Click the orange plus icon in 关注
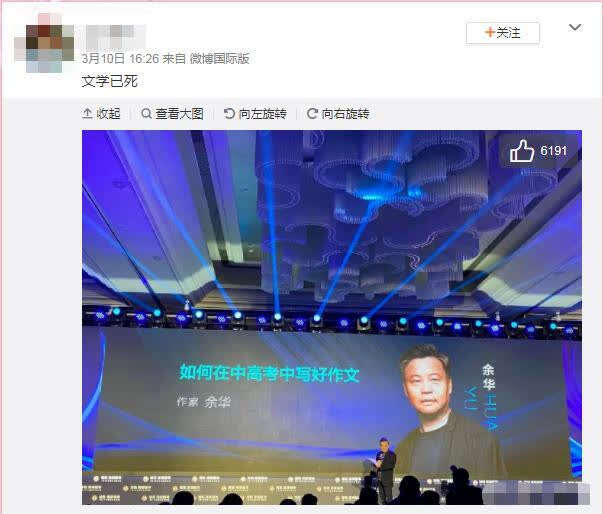The image size is (603, 514). [490, 32]
